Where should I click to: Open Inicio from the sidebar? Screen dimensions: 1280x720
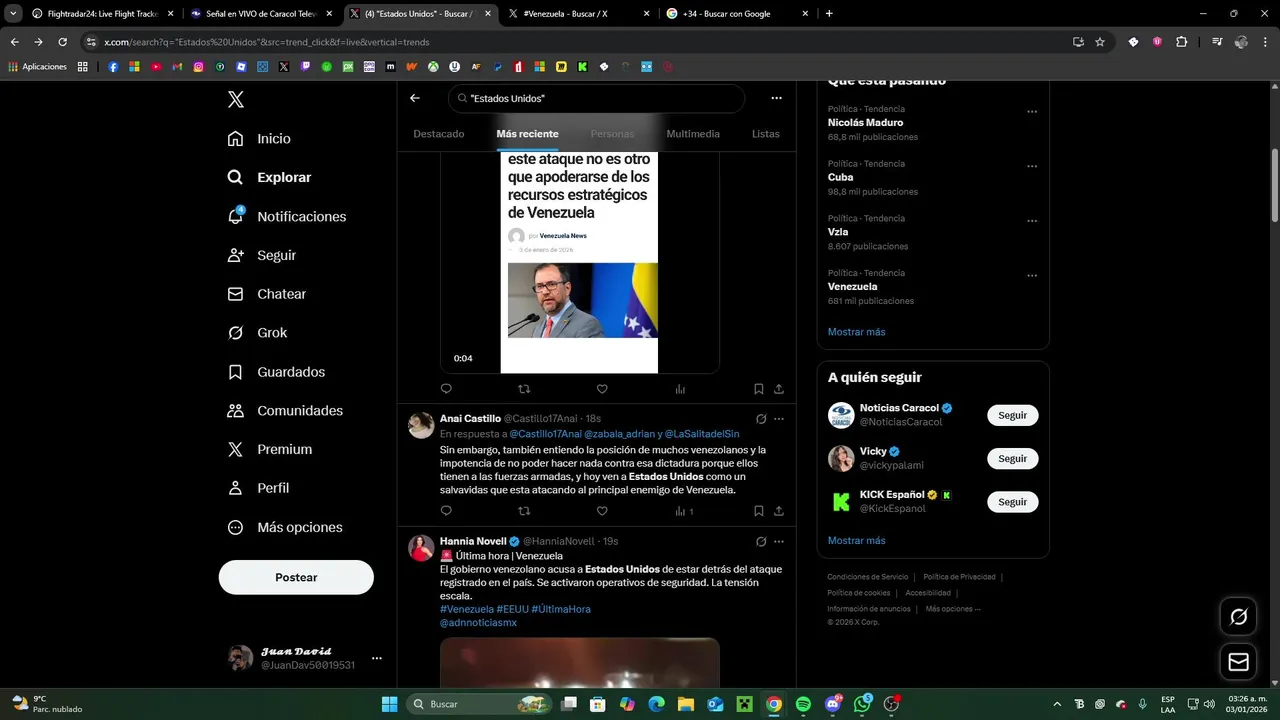point(259,139)
